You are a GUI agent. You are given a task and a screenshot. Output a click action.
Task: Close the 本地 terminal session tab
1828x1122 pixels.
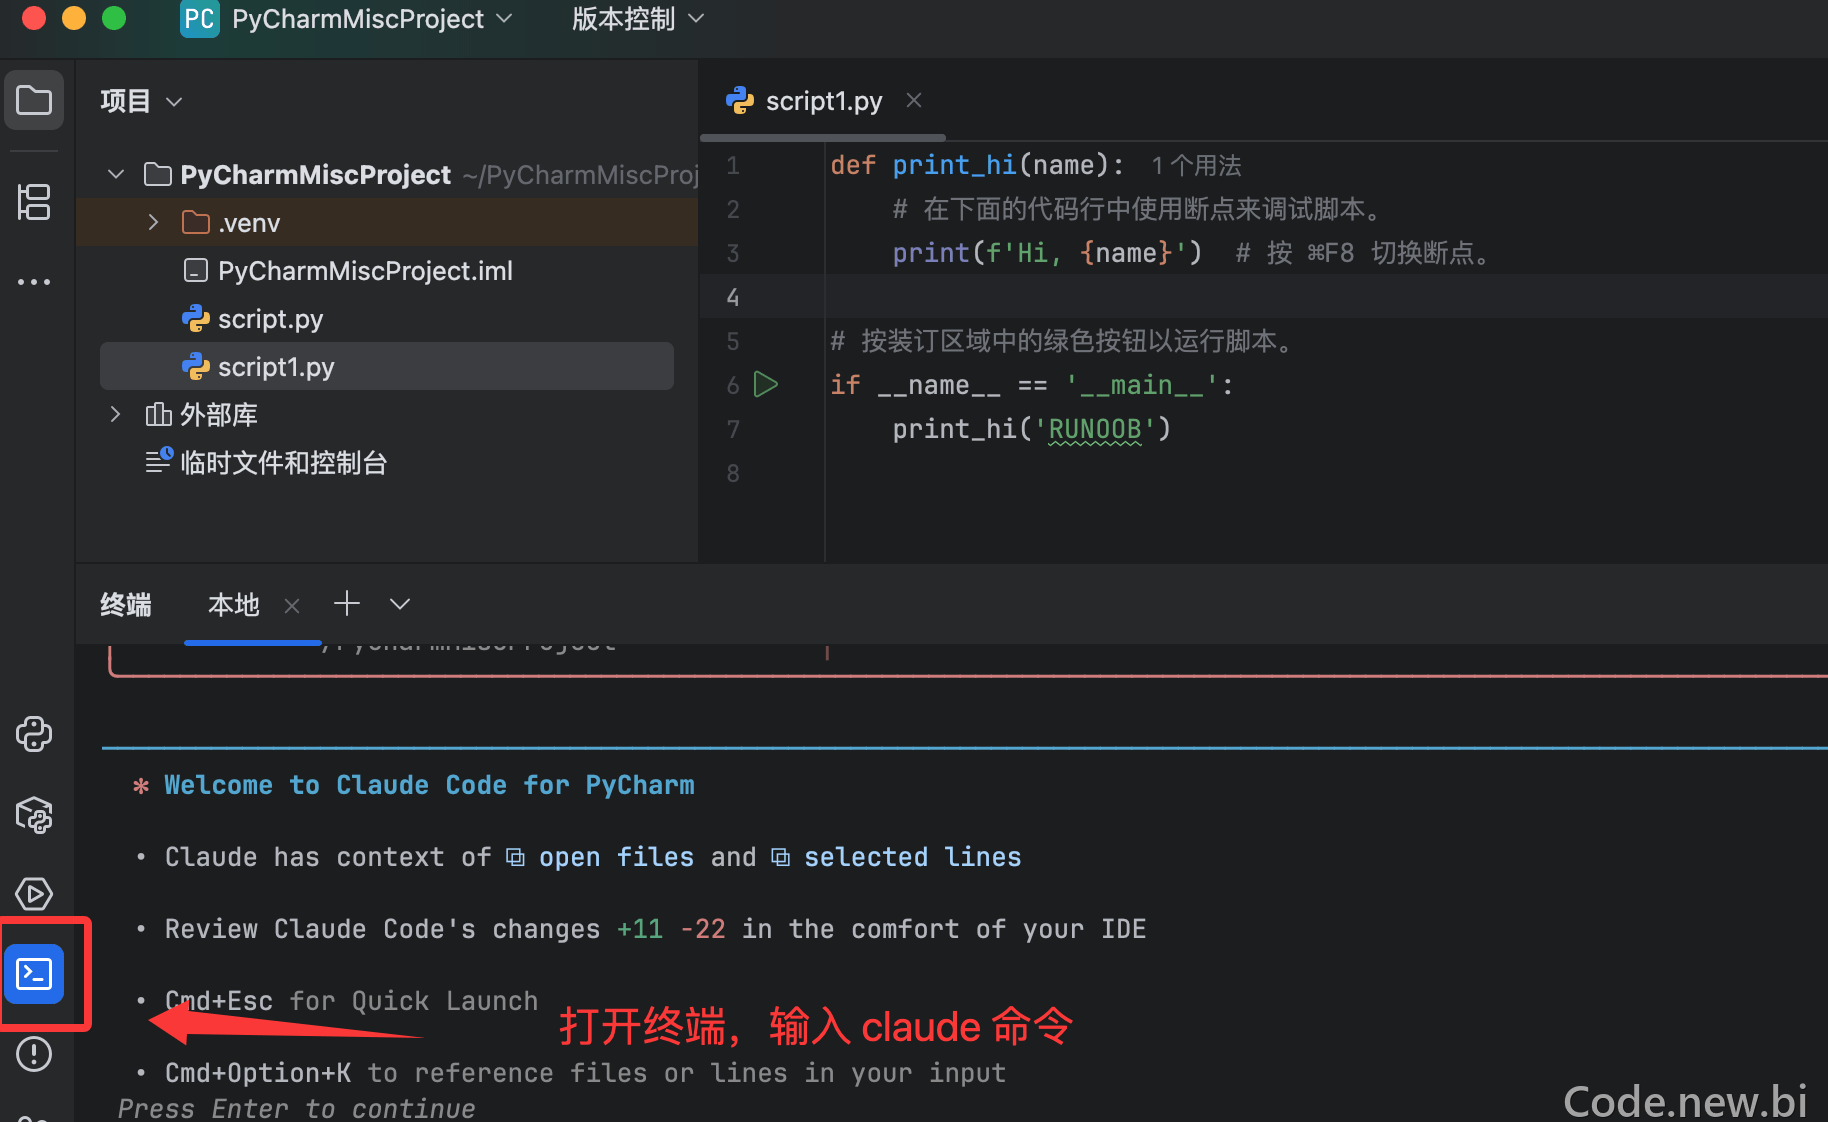[x=292, y=605]
